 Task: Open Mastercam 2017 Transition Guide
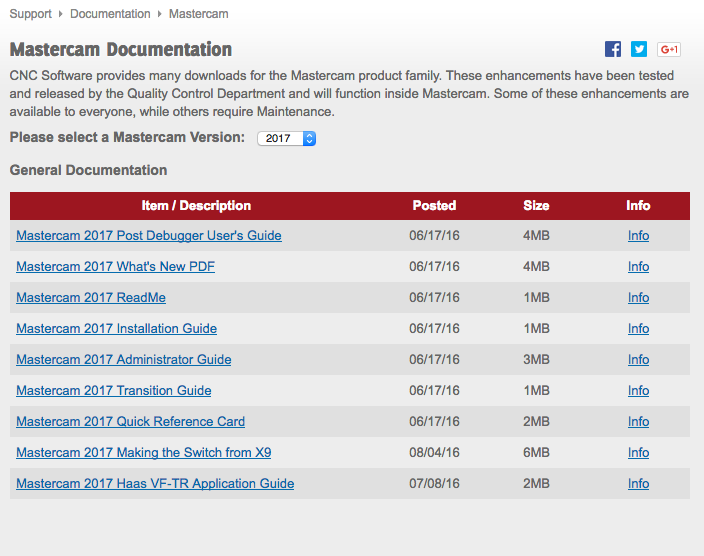(113, 391)
